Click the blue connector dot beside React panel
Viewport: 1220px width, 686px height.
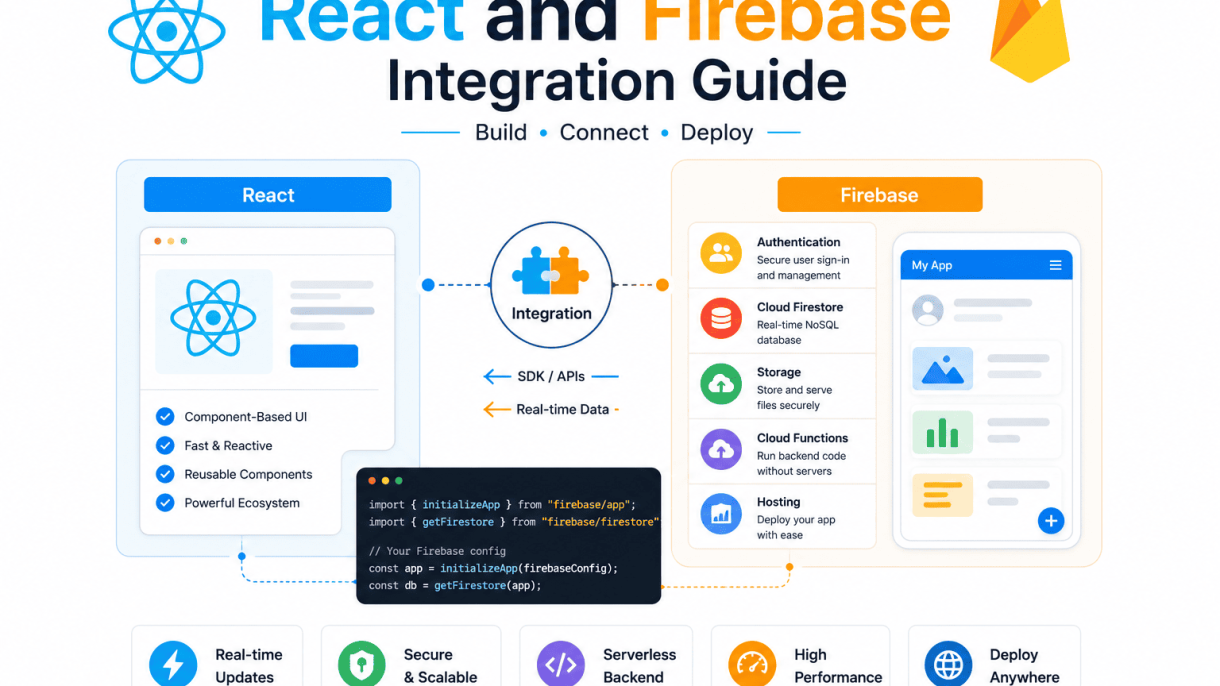point(428,285)
